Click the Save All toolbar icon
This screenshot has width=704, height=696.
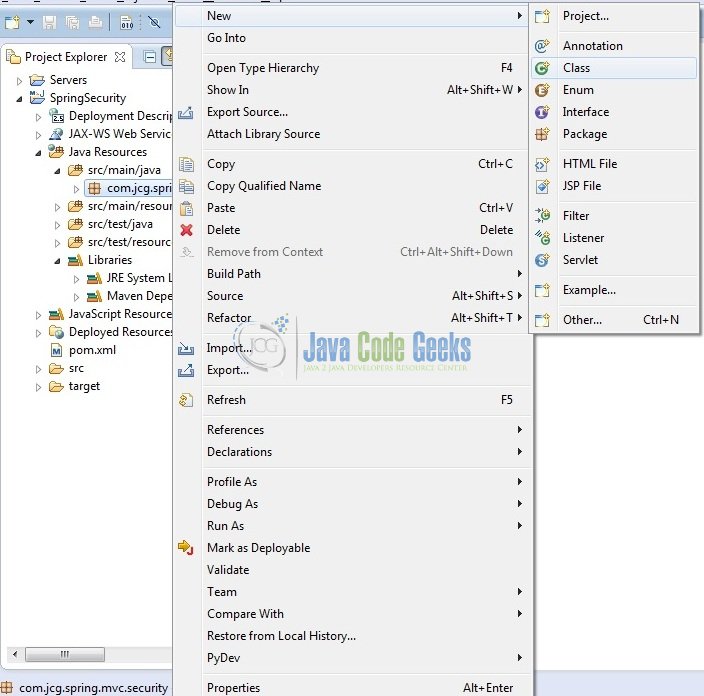[72, 22]
